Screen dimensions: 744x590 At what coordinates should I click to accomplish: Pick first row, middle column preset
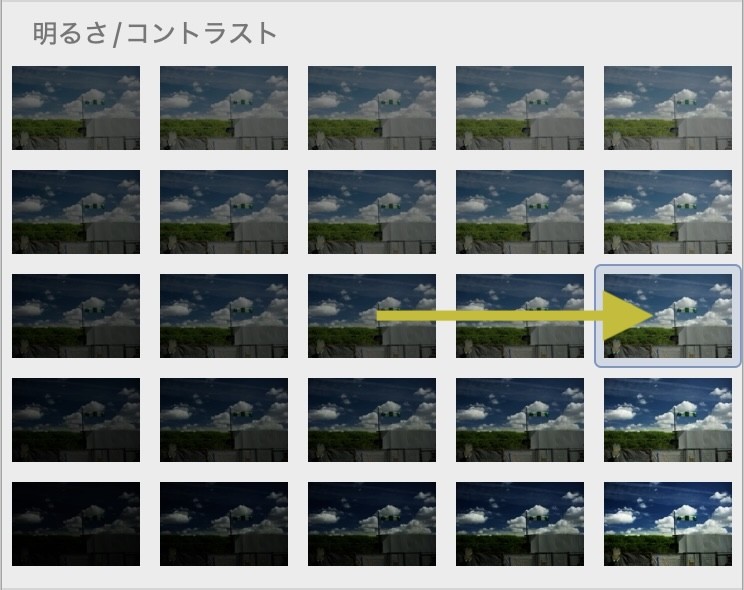[372, 108]
